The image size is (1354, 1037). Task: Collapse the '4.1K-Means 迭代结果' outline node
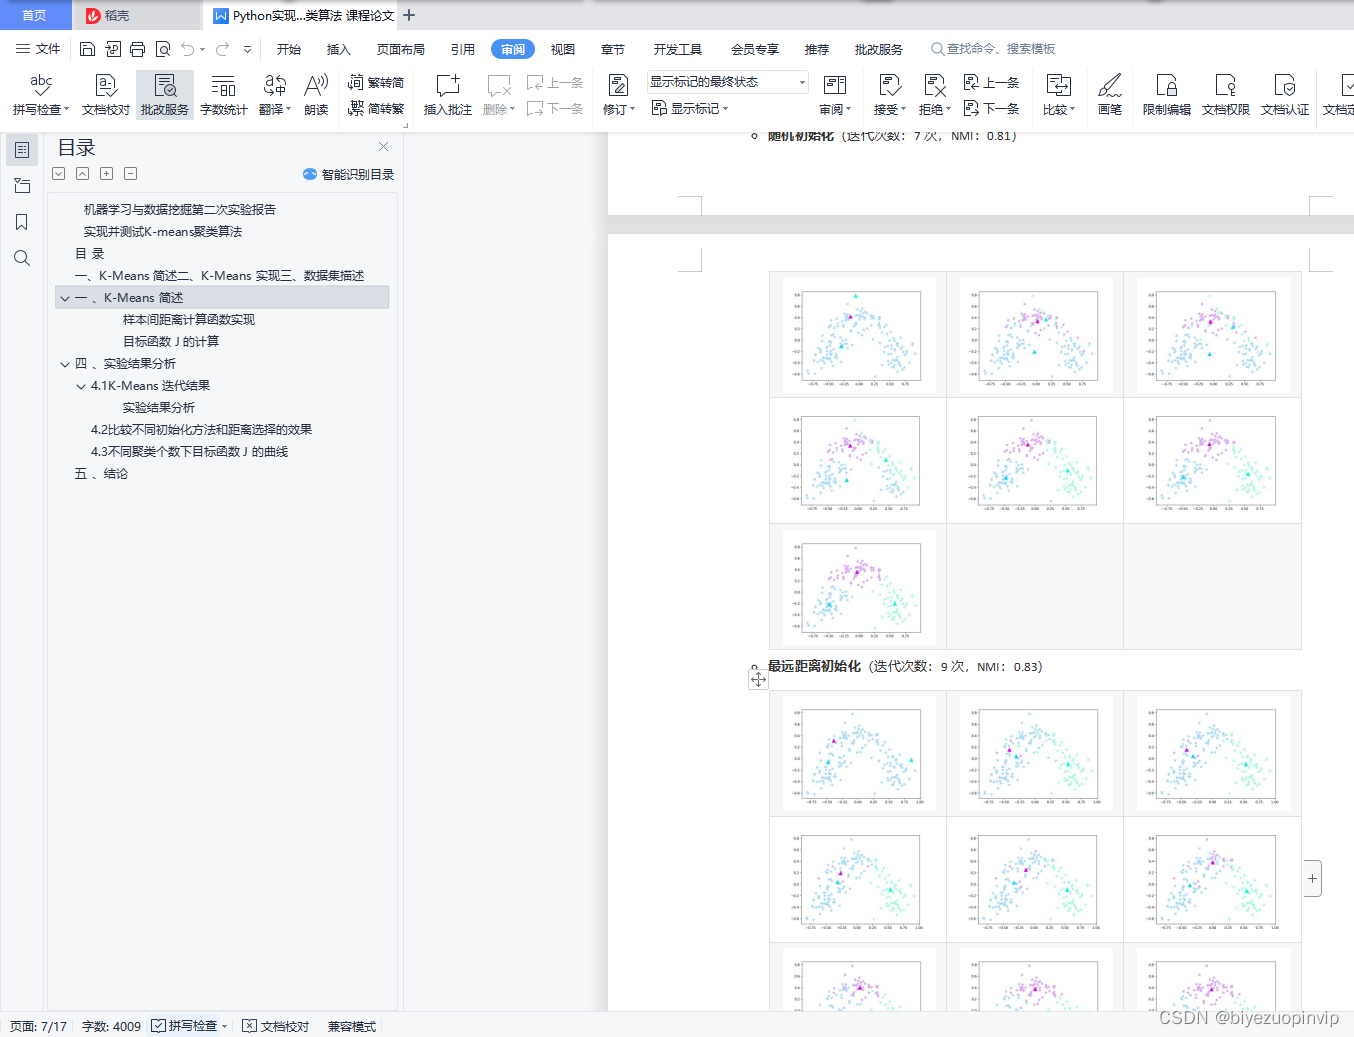pyautogui.click(x=81, y=386)
